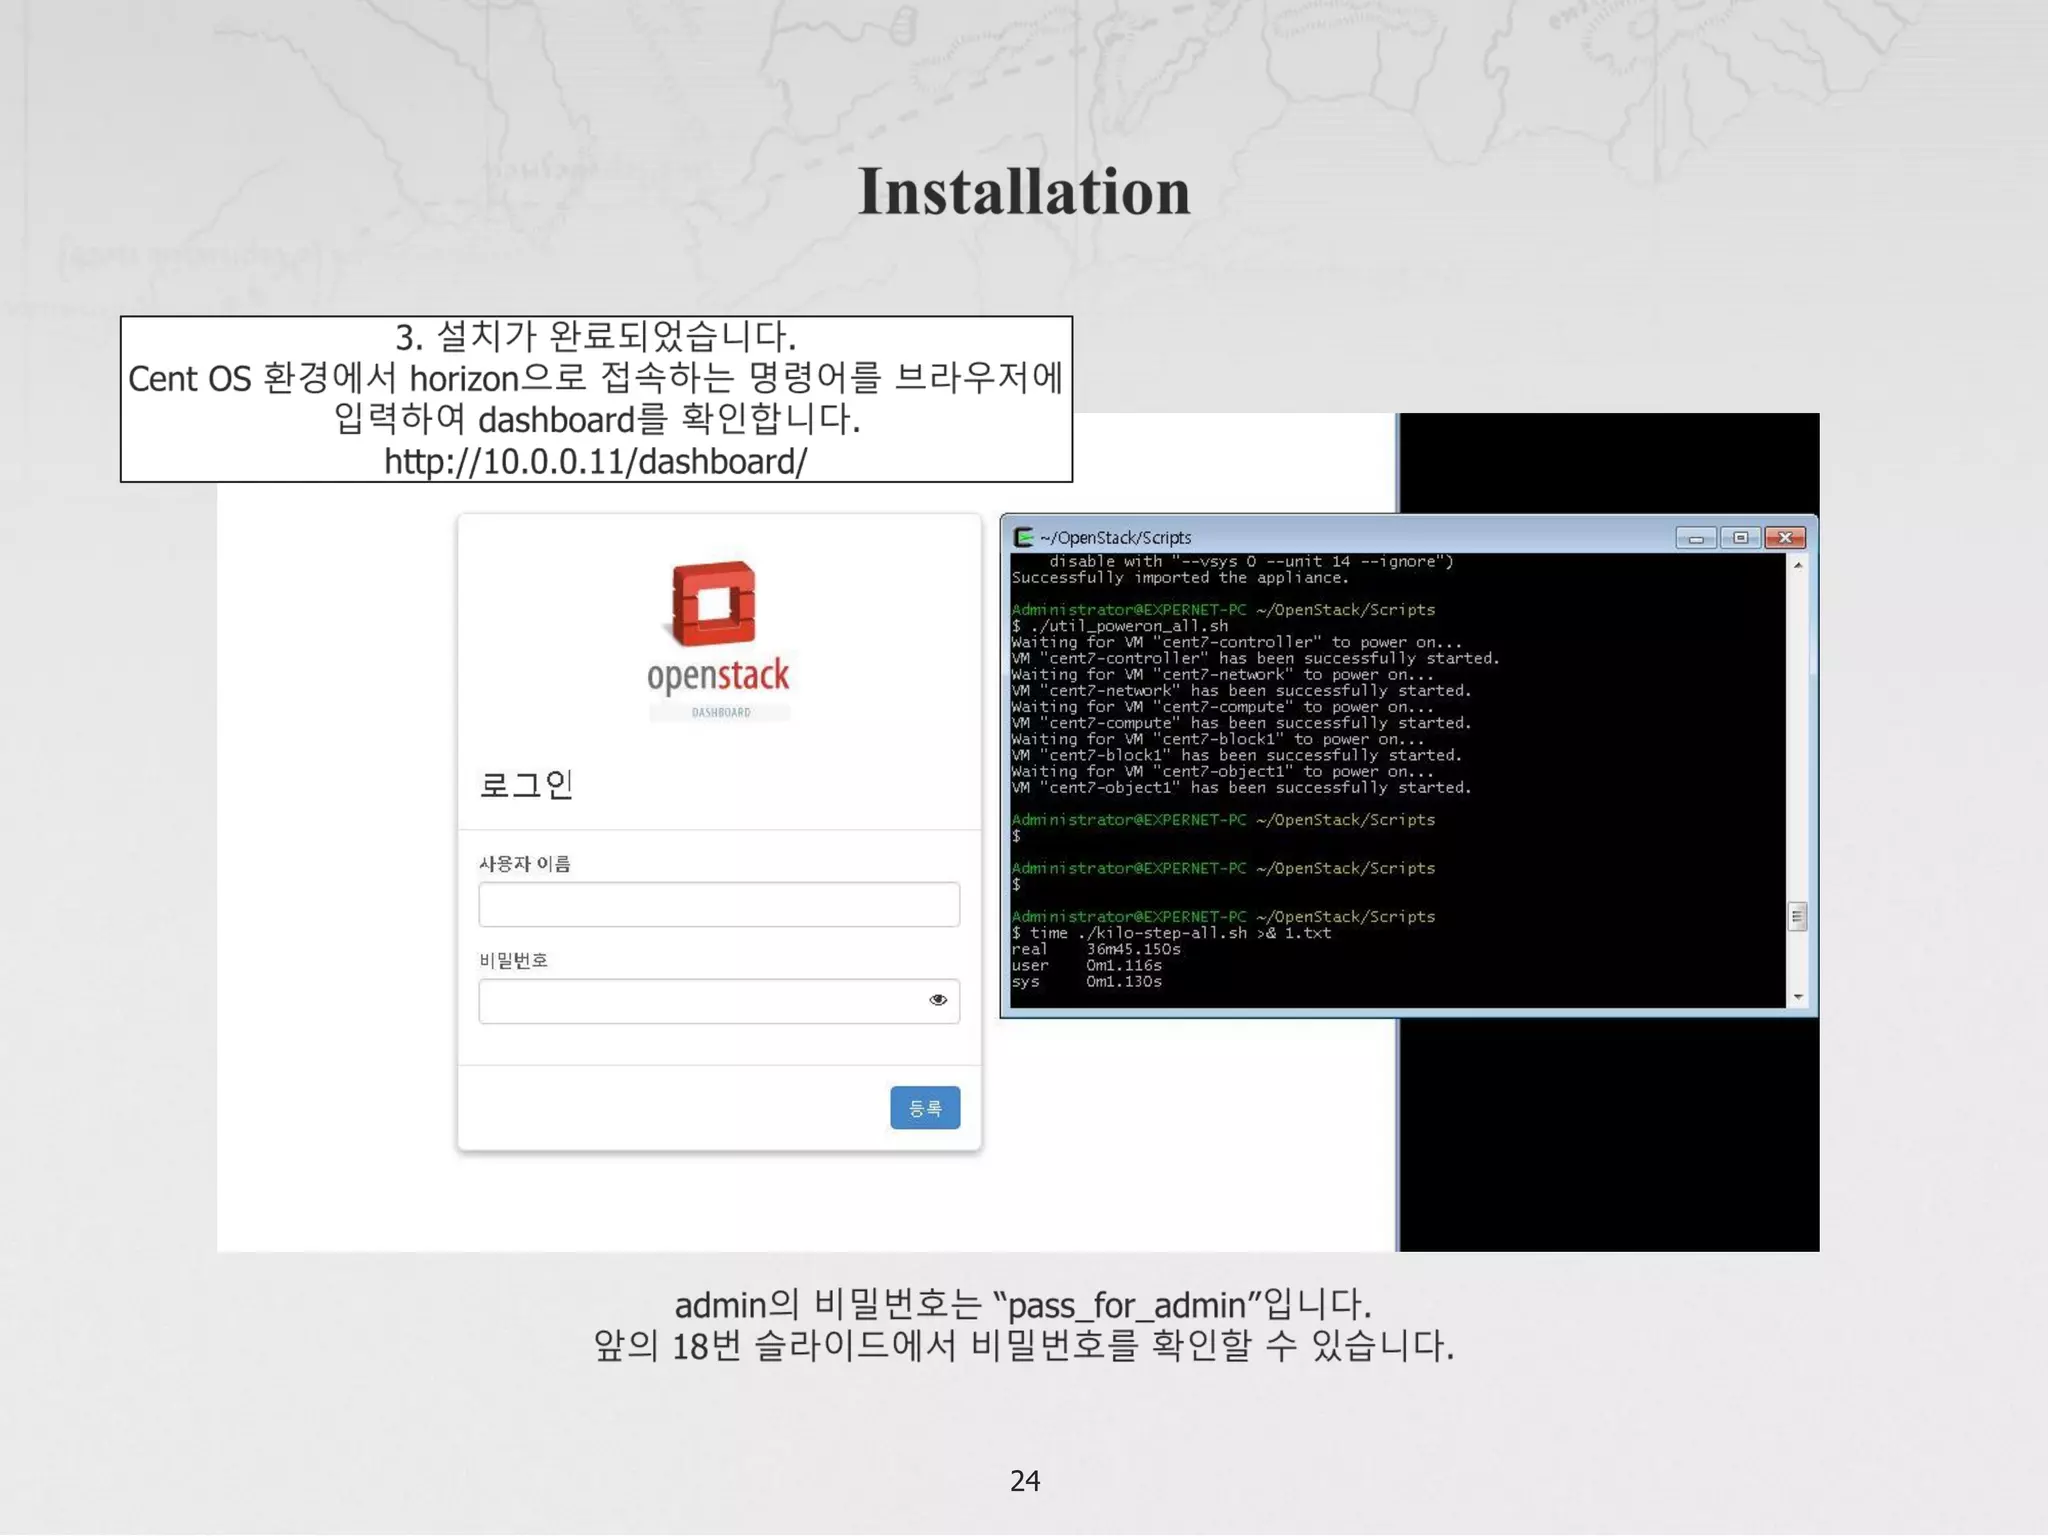
Task: Click the terminal scrollbar down arrow
Action: (1798, 997)
